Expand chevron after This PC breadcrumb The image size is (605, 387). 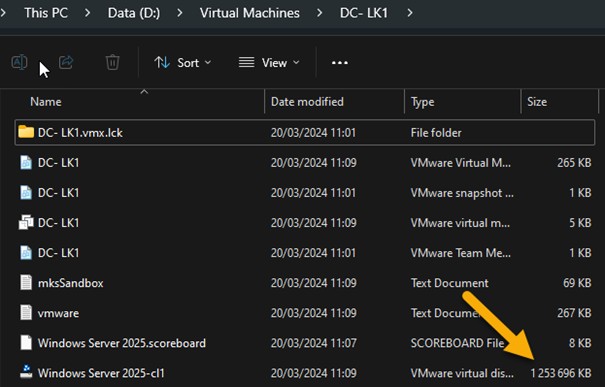(x=88, y=13)
